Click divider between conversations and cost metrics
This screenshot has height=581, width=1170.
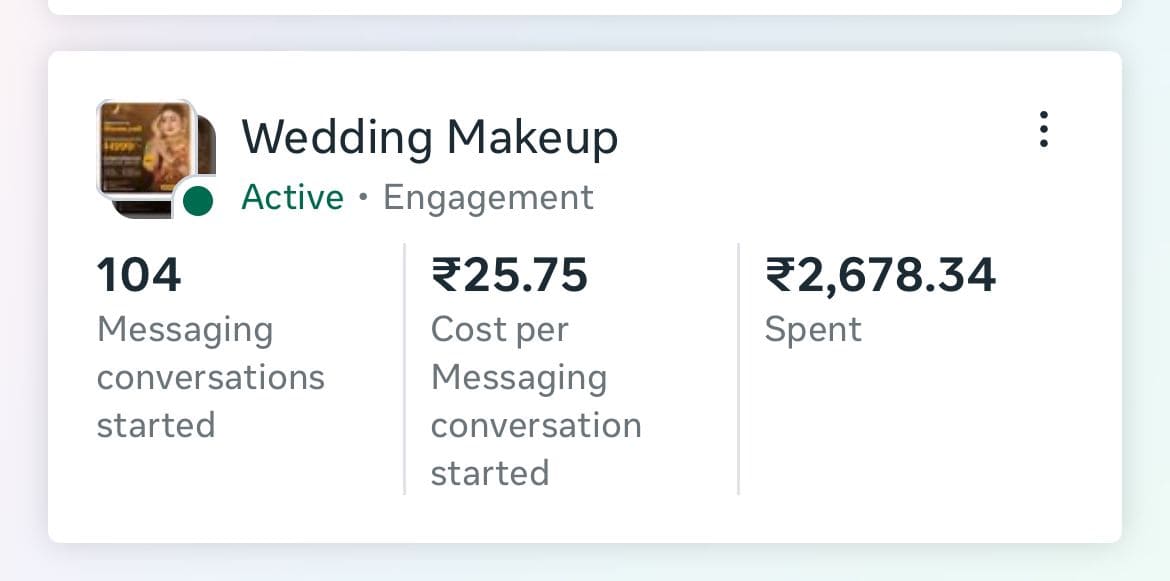click(405, 368)
